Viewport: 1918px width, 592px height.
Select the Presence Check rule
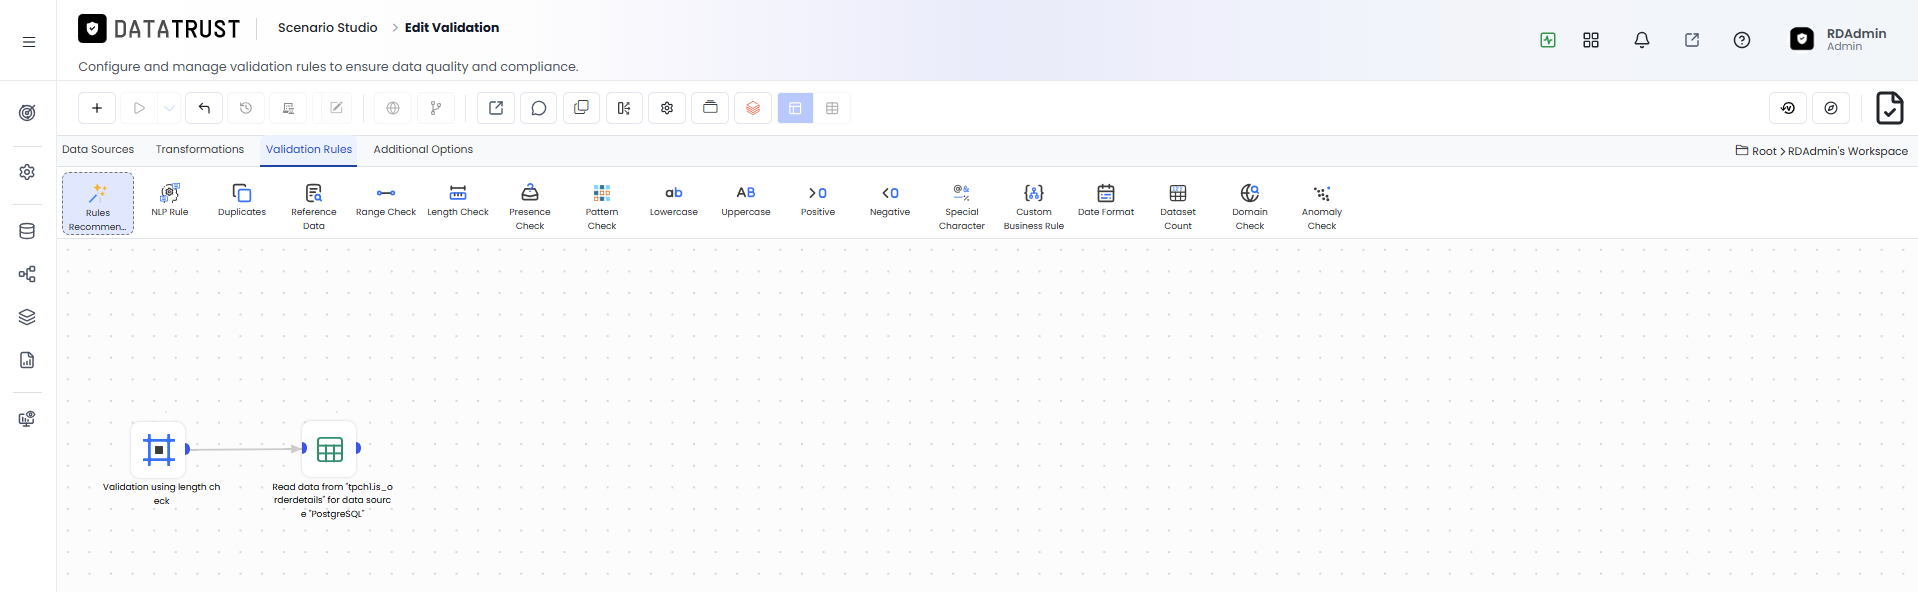pos(530,206)
